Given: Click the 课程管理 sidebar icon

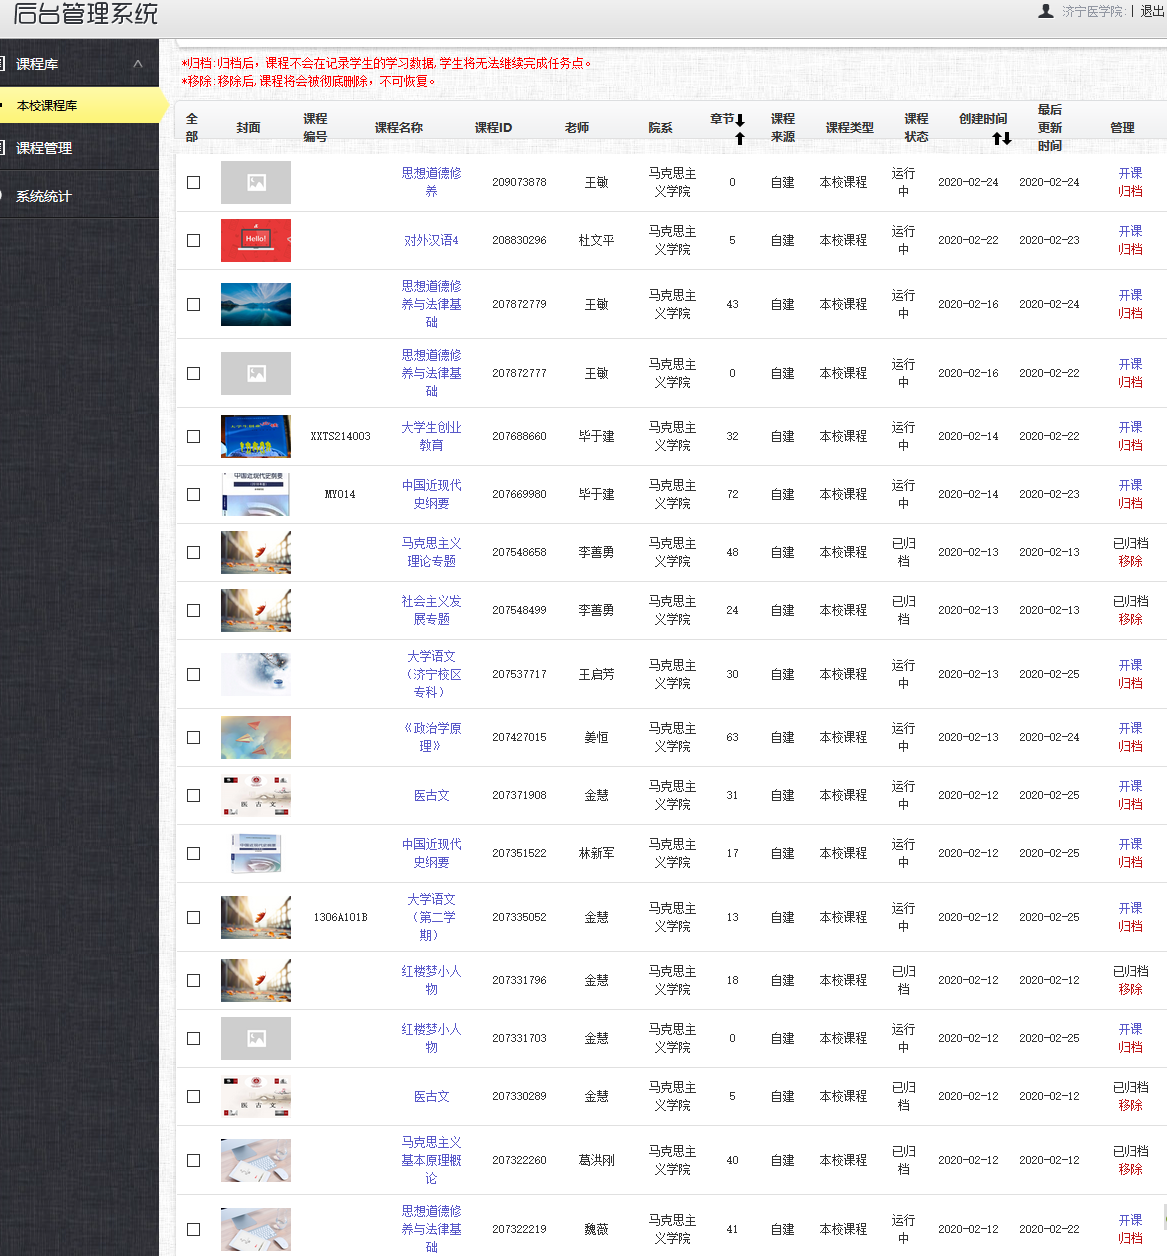Looking at the screenshot, I should coord(3,148).
